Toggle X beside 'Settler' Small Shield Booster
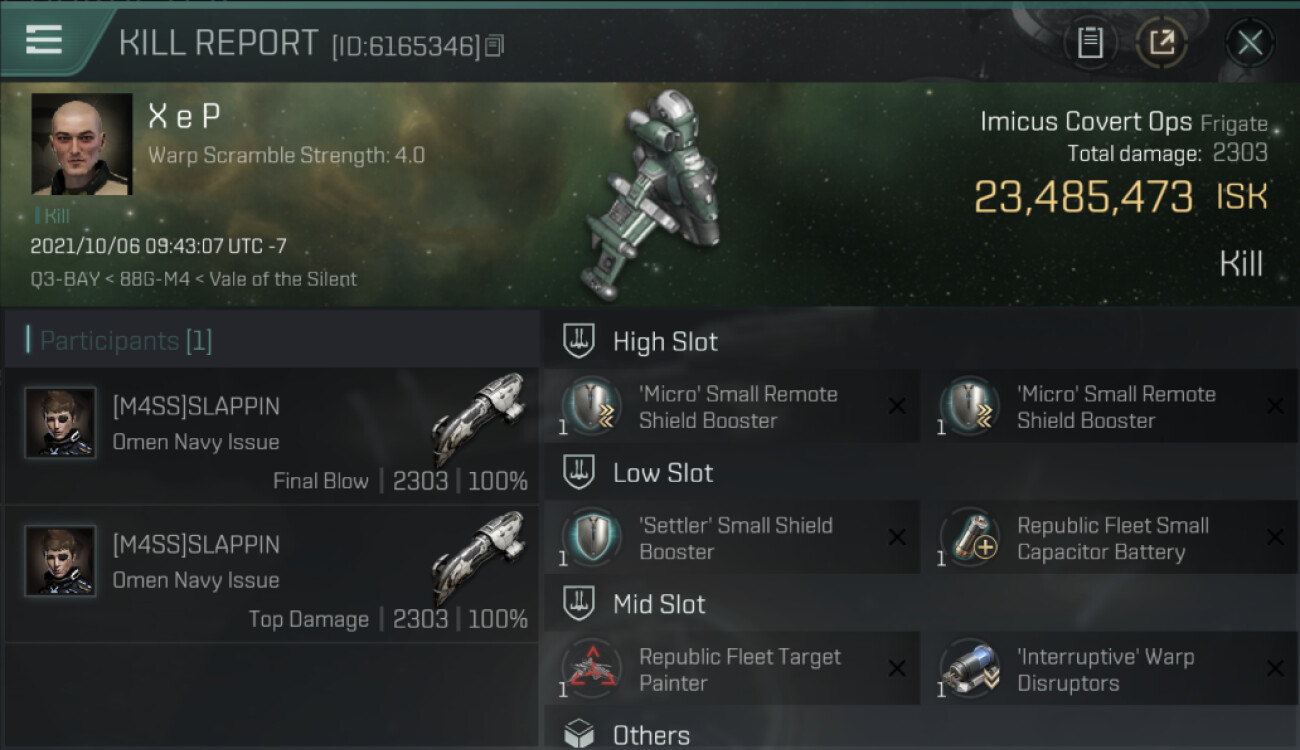The width and height of the screenshot is (1300, 750). 897,538
